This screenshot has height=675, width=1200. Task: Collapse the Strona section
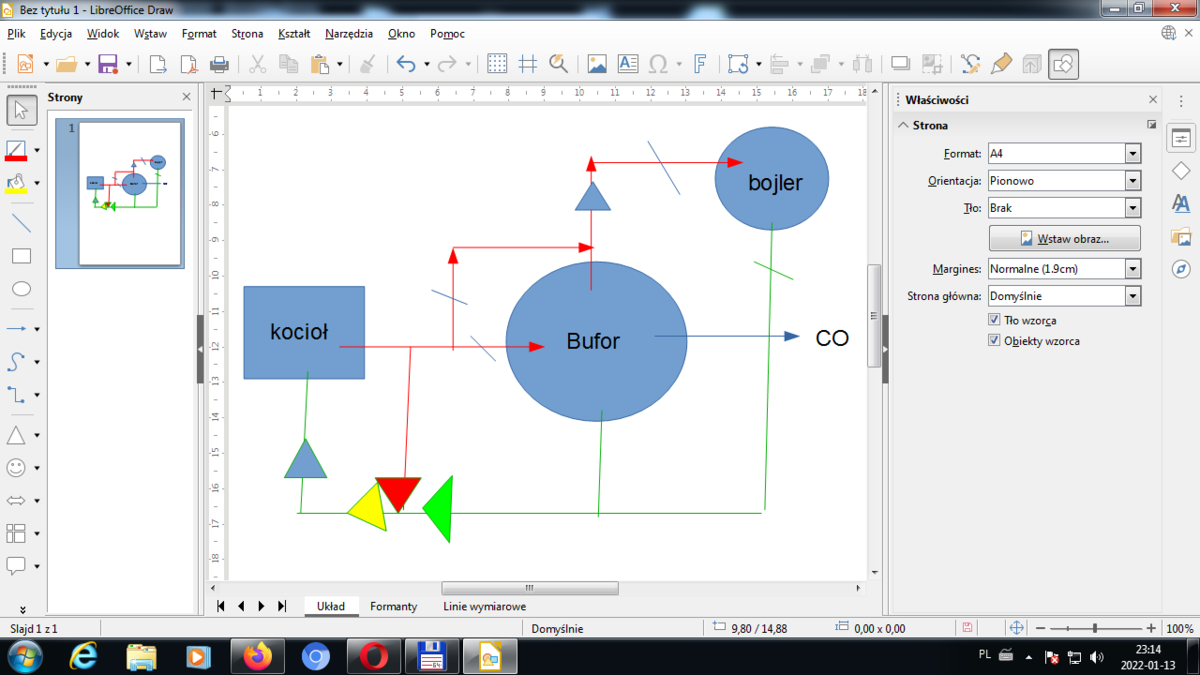click(x=904, y=126)
